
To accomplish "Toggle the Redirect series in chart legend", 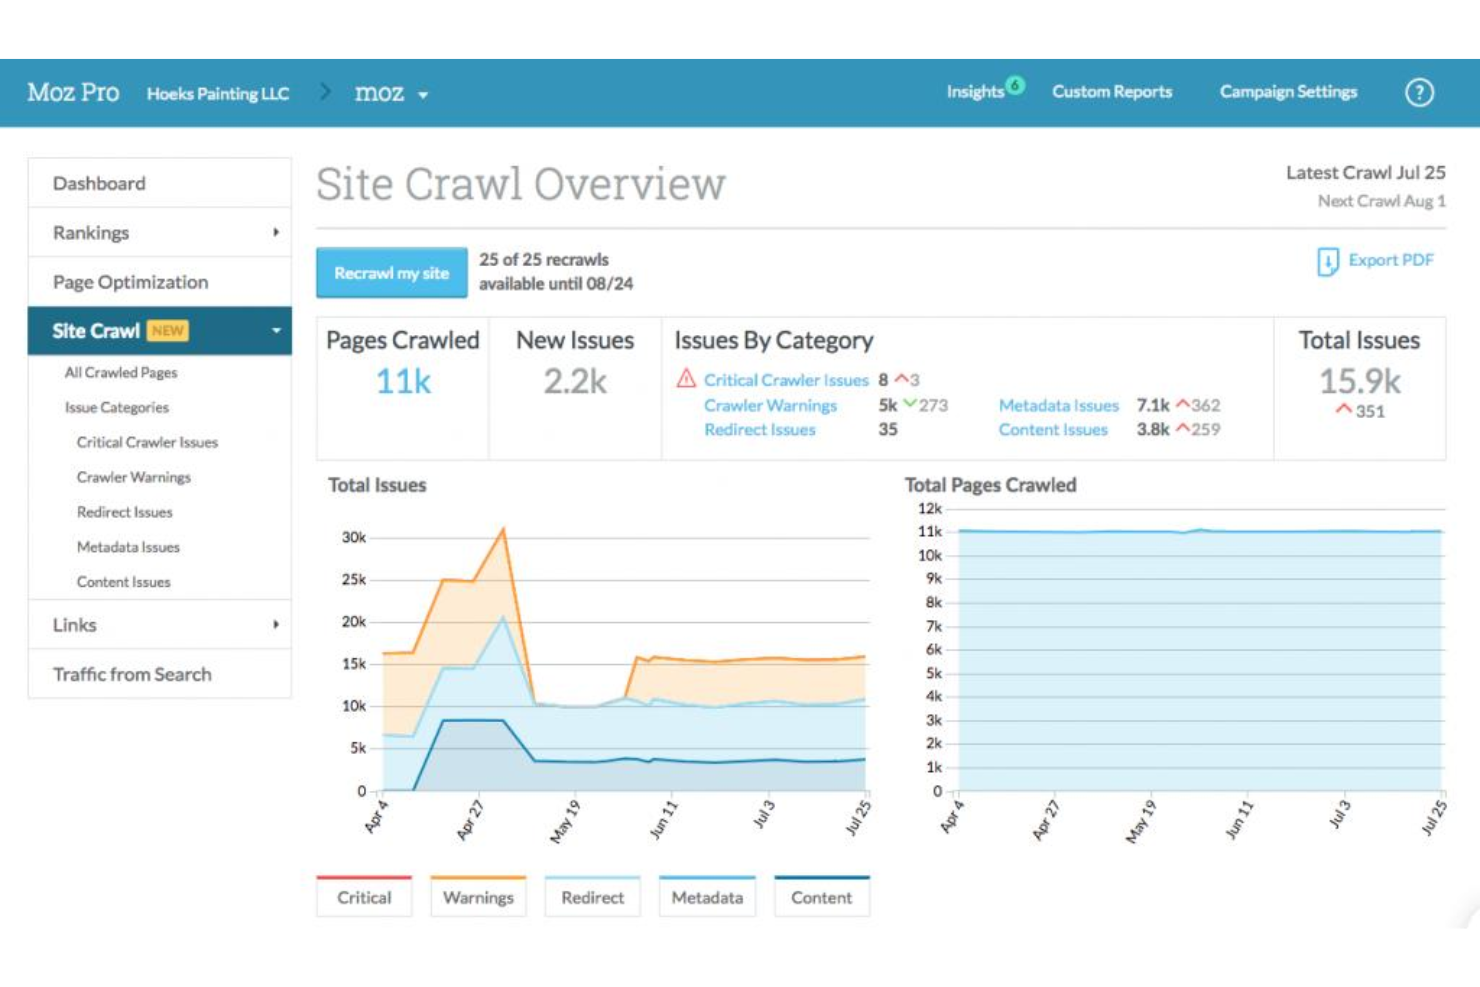I will click(592, 896).
